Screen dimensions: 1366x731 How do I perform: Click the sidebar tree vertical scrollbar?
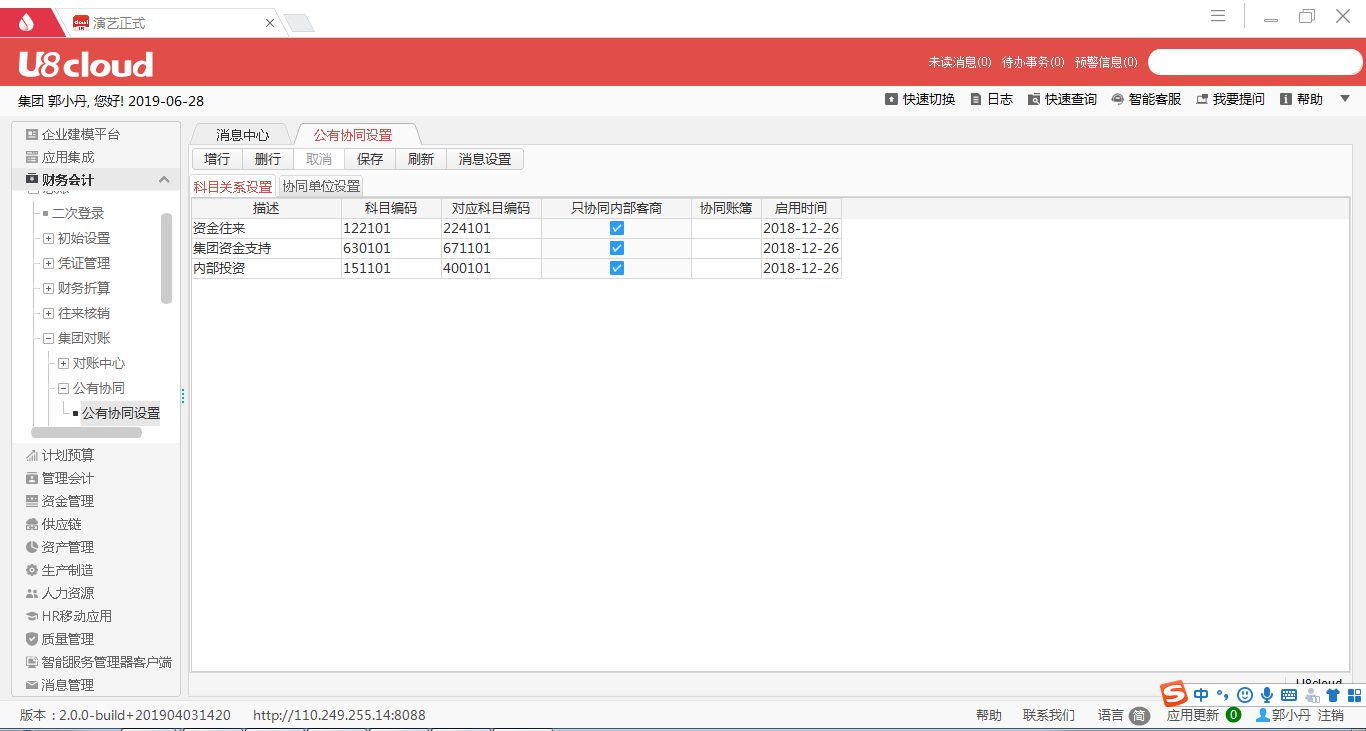166,258
